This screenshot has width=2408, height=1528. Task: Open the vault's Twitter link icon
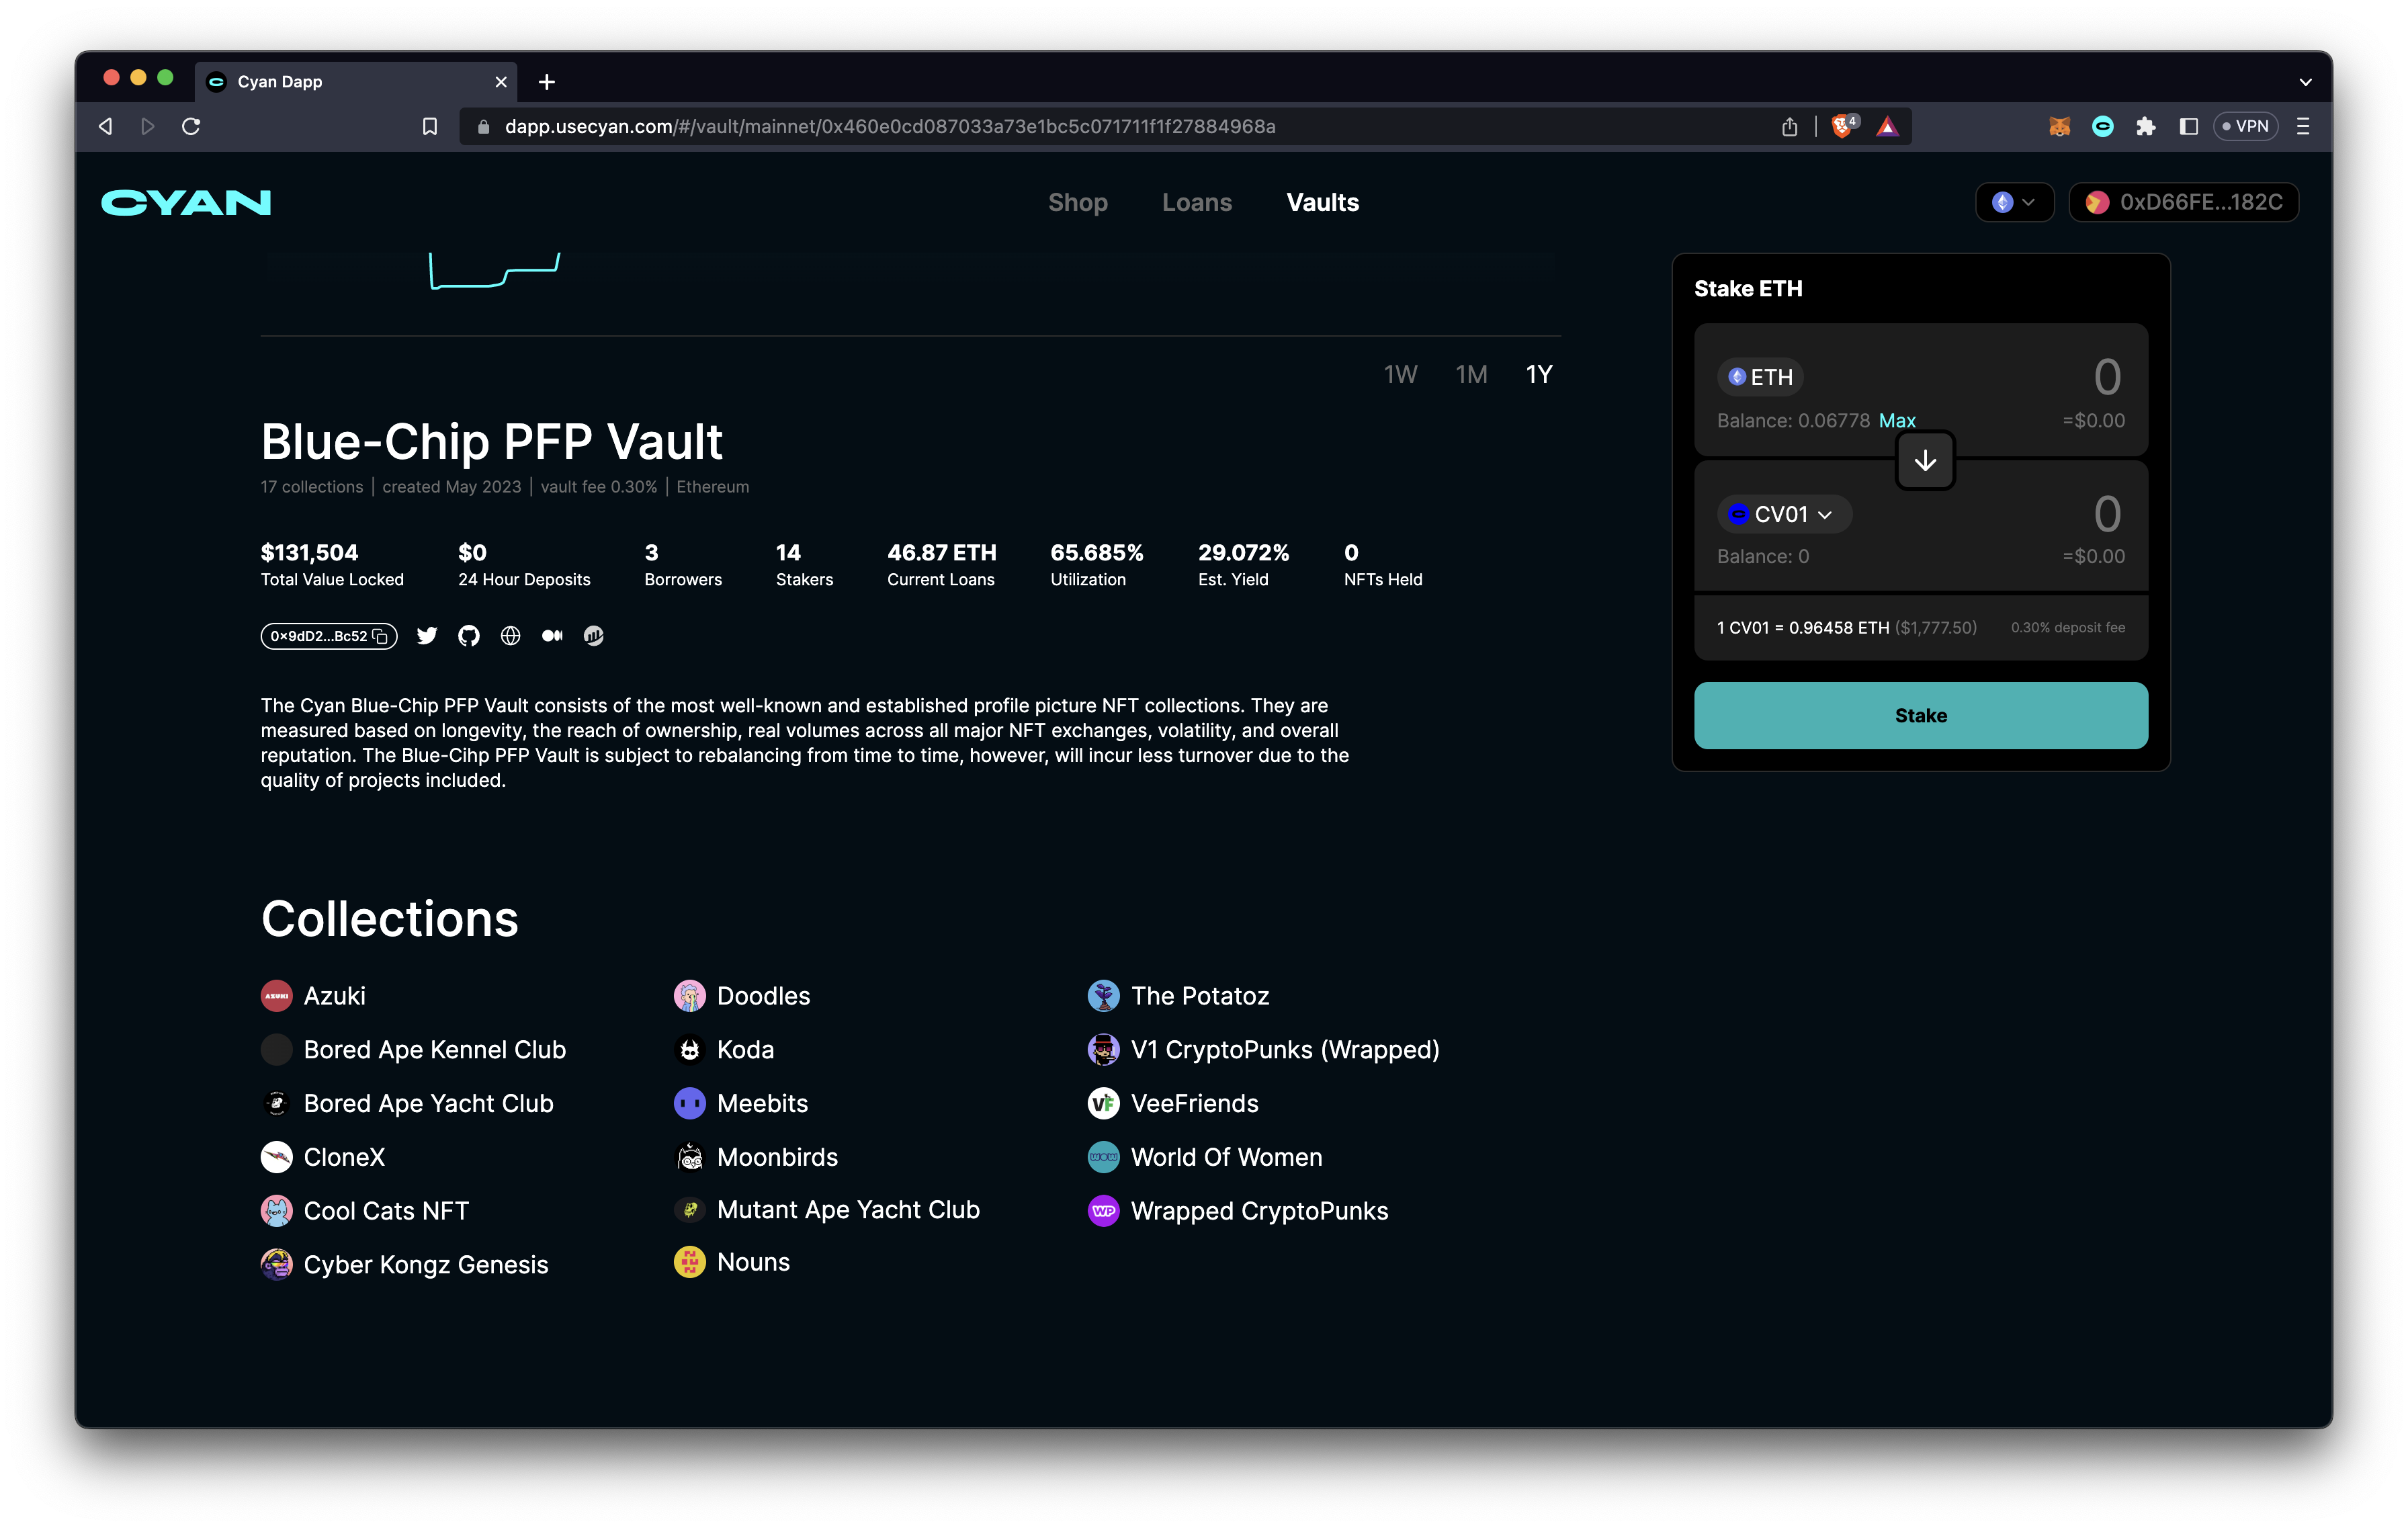(427, 636)
